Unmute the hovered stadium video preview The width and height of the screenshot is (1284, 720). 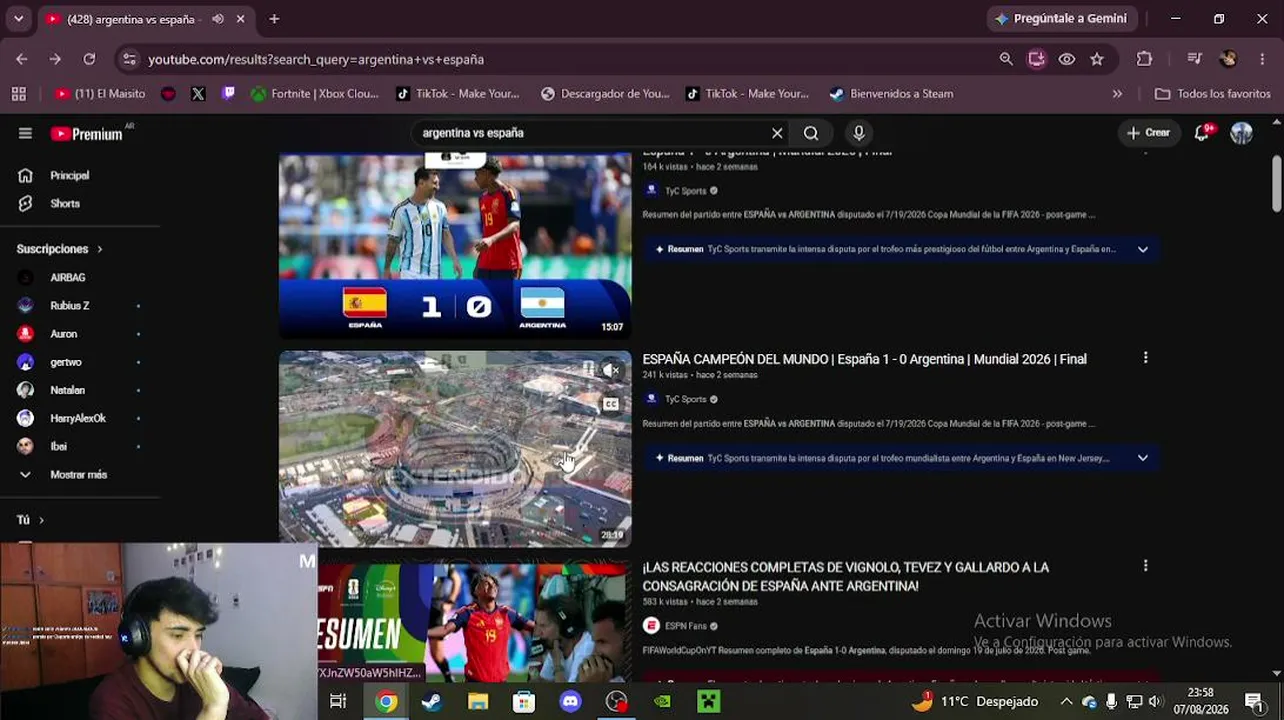click(x=611, y=371)
